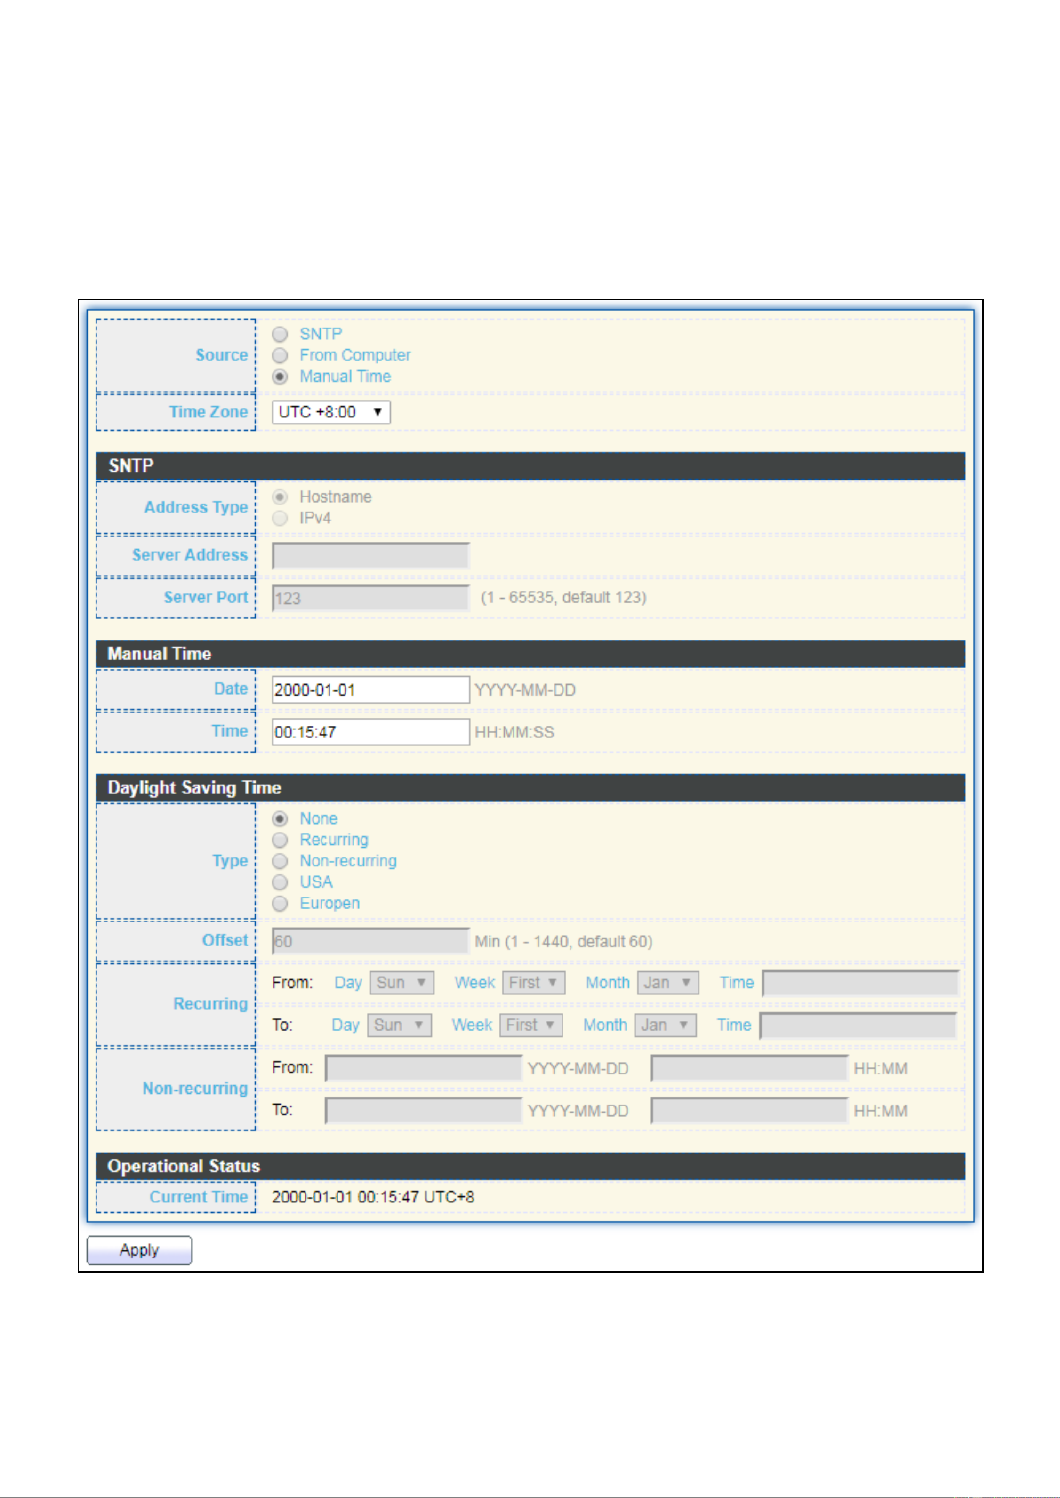This screenshot has height=1498, width=1060.
Task: Click the Date field with 2000-01-01
Action: click(x=370, y=690)
